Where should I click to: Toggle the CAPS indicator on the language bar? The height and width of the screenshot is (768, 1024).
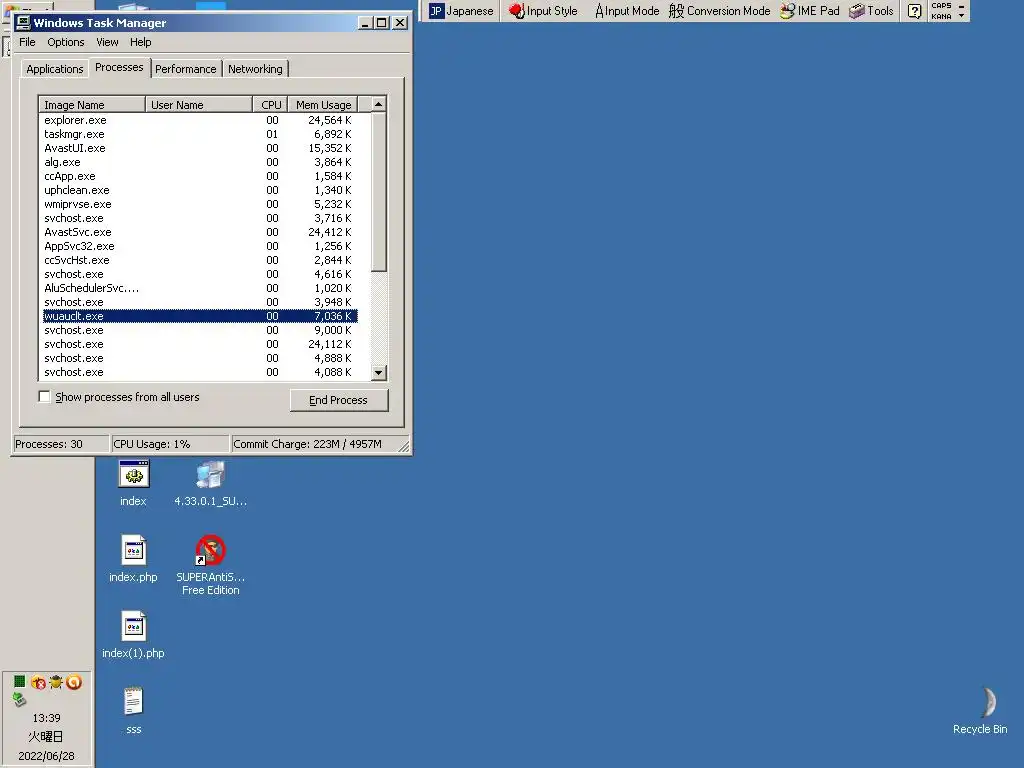pos(941,6)
